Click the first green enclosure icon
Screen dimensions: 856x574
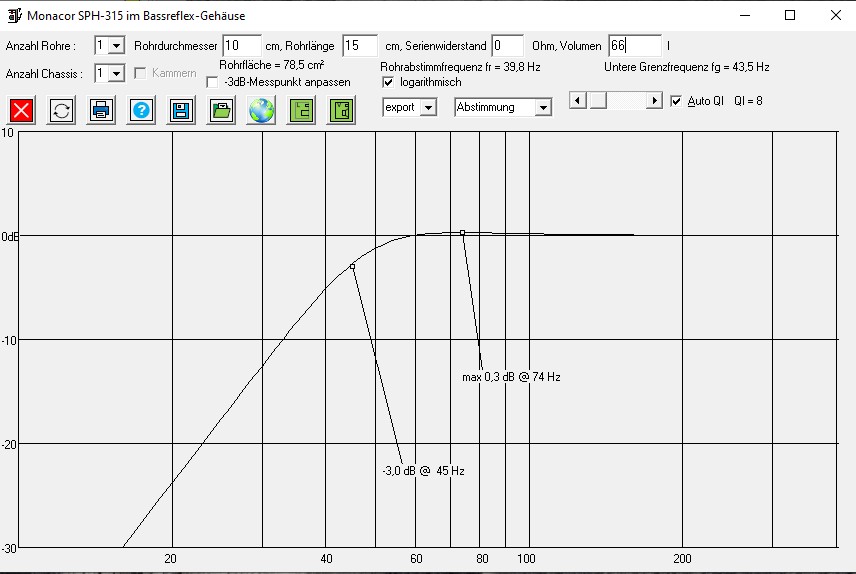coord(301,110)
